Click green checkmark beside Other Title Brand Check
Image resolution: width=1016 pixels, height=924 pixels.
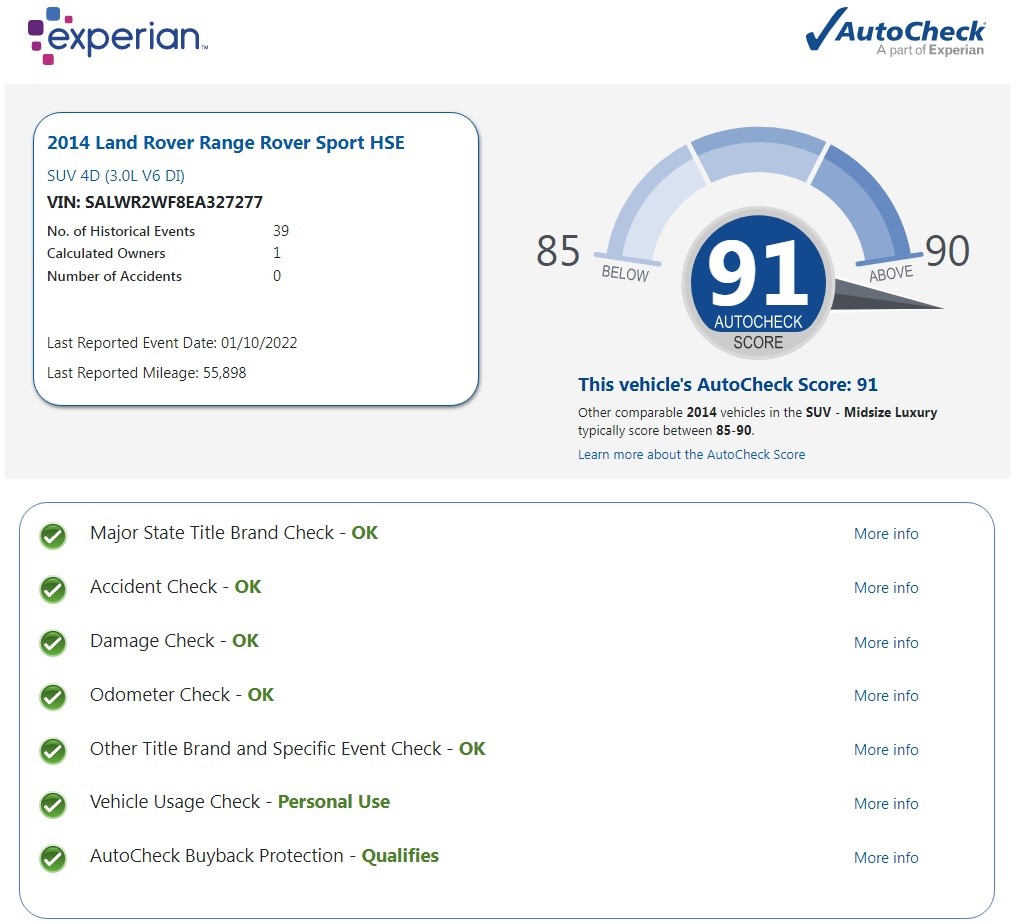(53, 751)
